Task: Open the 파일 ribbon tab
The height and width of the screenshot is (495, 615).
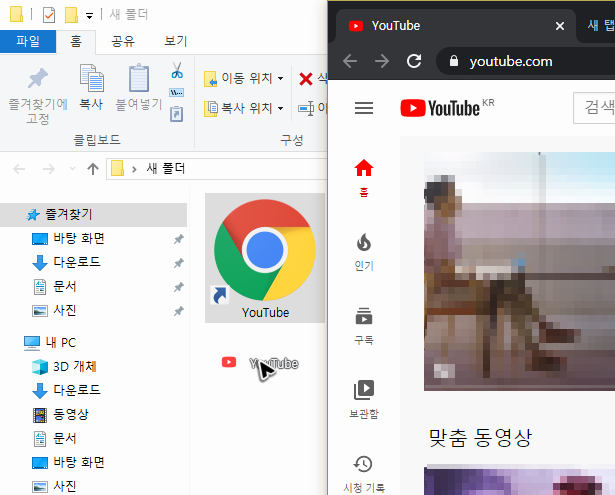Action: pos(28,41)
